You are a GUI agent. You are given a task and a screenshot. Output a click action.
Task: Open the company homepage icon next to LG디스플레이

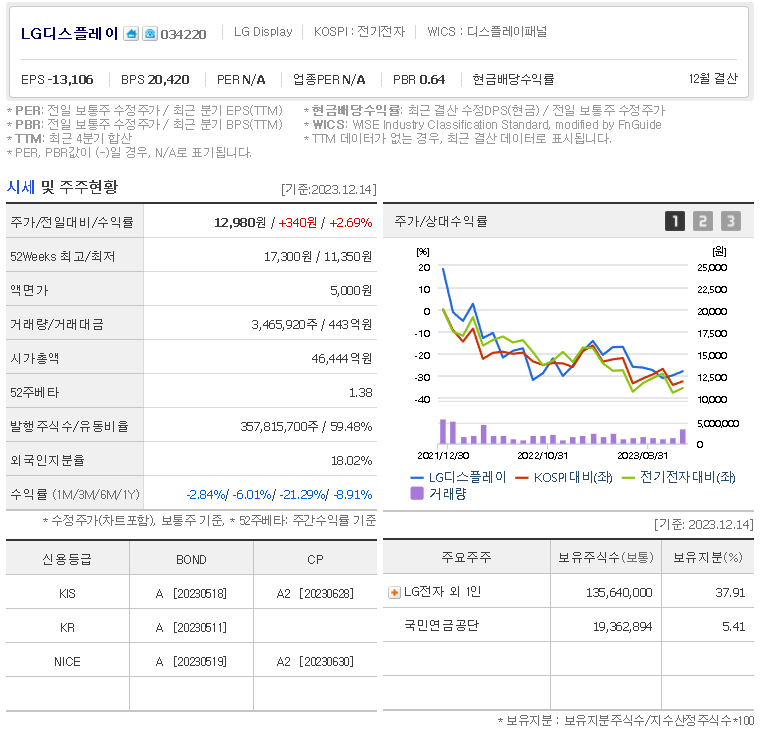coord(131,34)
